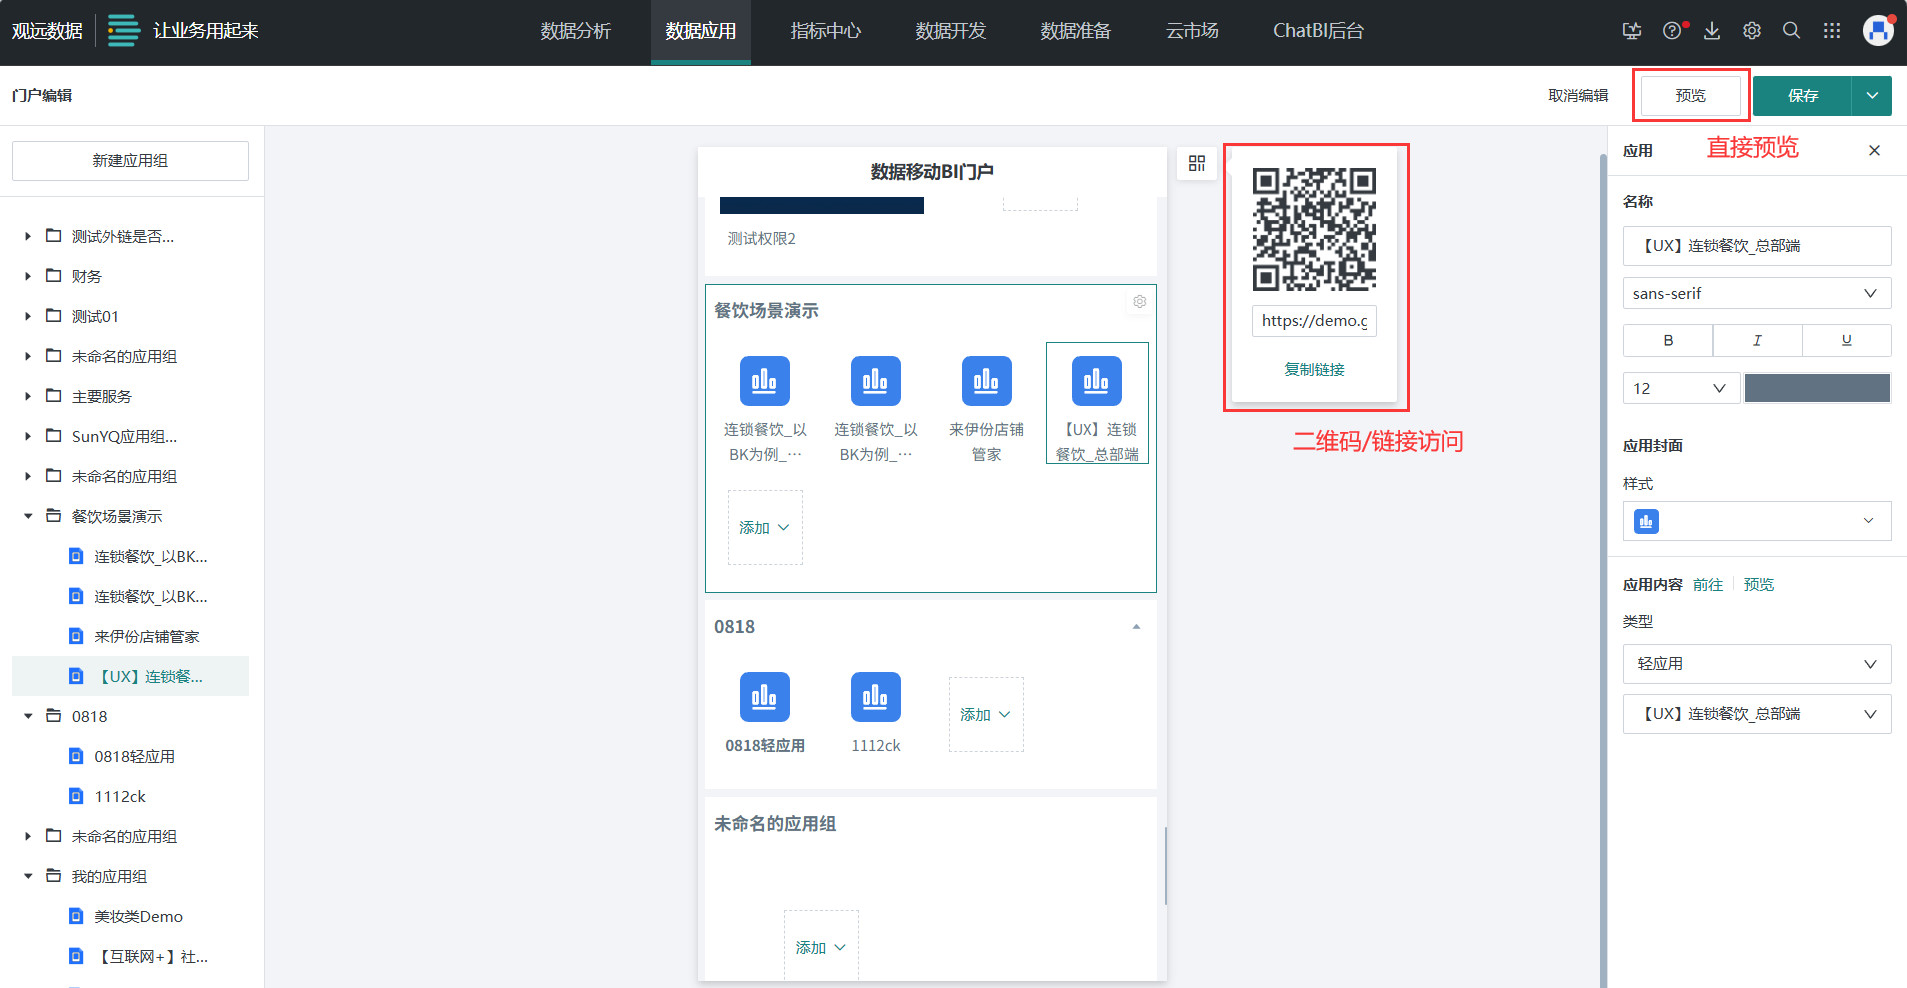Open the search icon in top bar
This screenshot has height=988, width=1907.
point(1791,31)
